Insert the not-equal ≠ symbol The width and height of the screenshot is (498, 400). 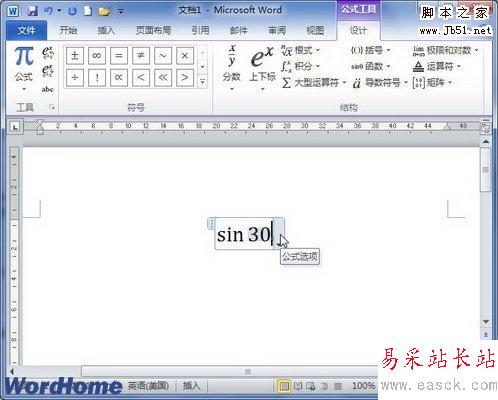pyautogui.click(x=141, y=56)
